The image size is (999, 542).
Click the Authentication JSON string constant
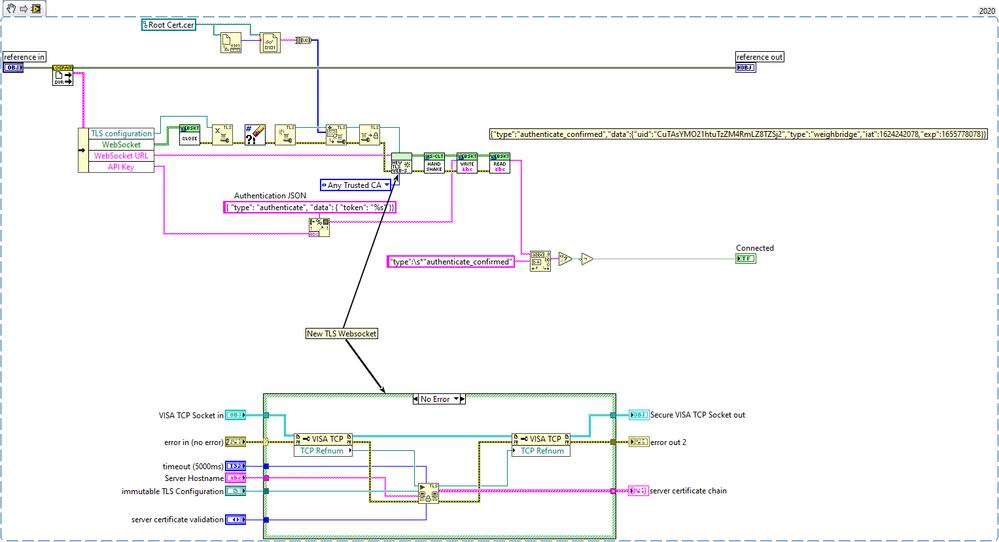(310, 207)
